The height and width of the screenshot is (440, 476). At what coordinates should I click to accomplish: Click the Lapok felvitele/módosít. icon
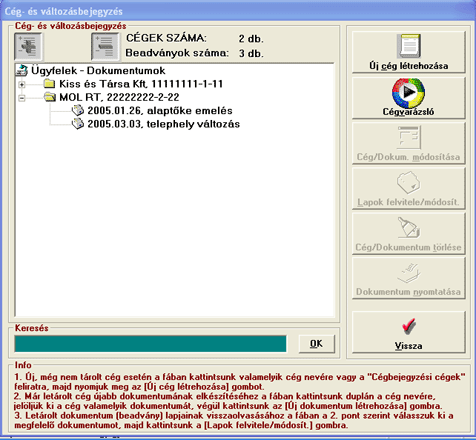point(408,183)
